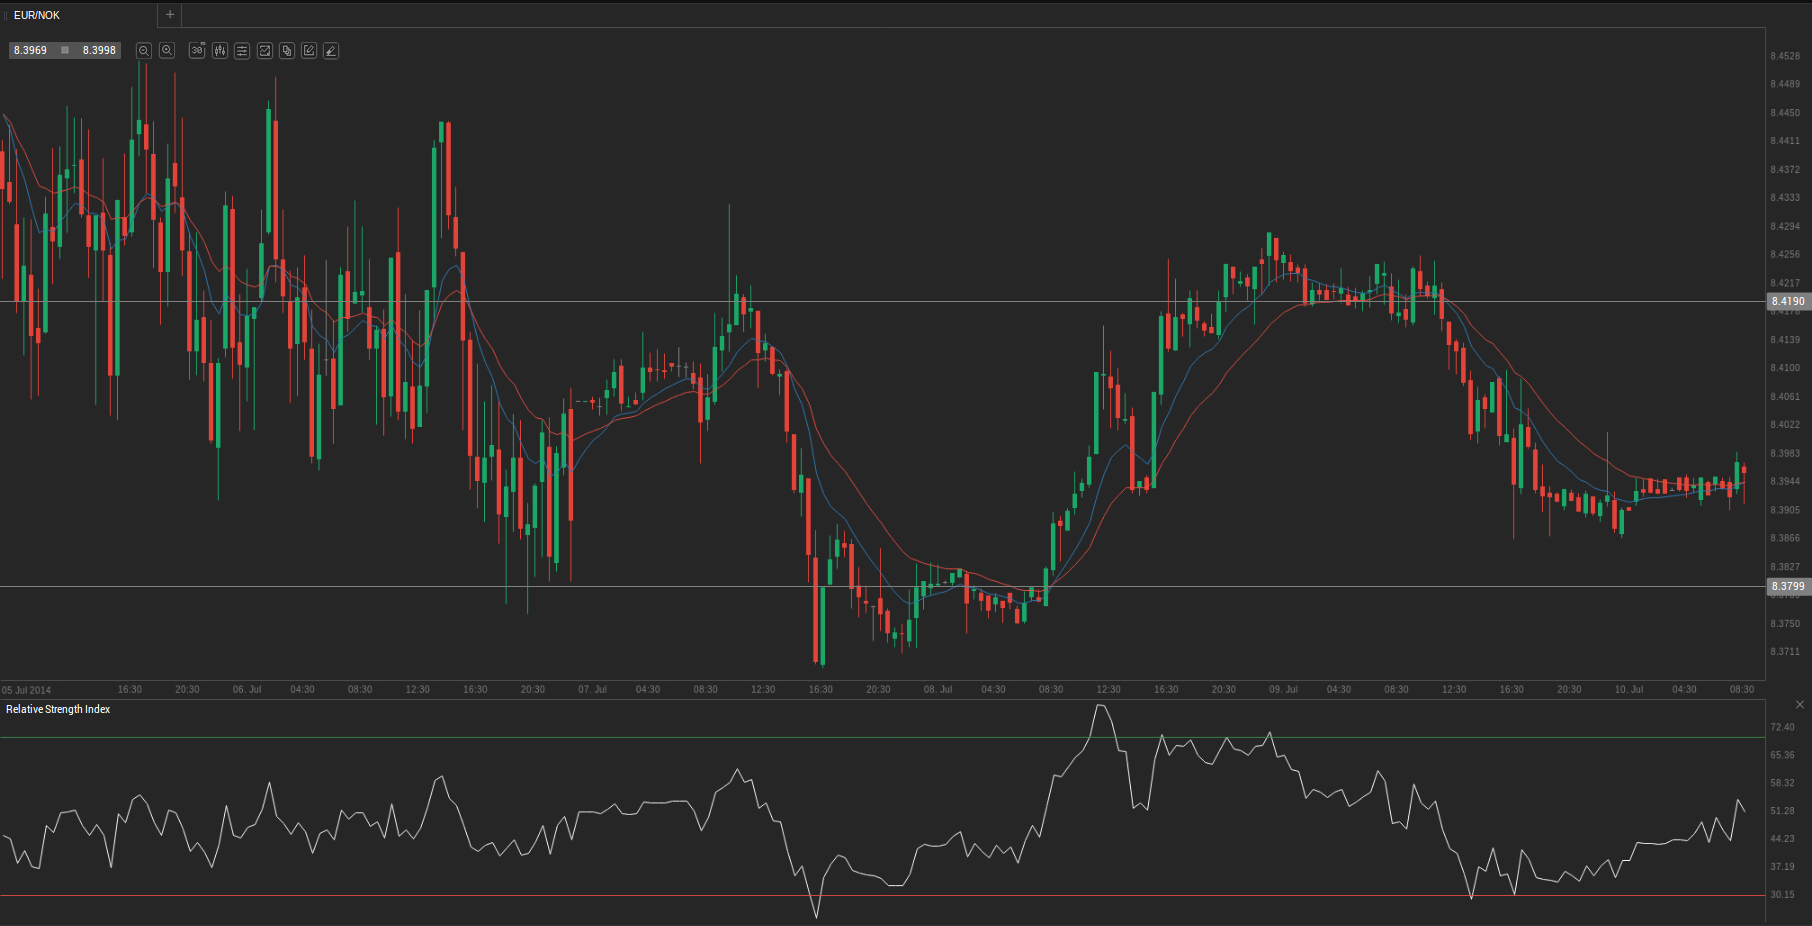This screenshot has height=926, width=1812.
Task: Click the 58.32 RSI scale value
Action: tap(1782, 783)
